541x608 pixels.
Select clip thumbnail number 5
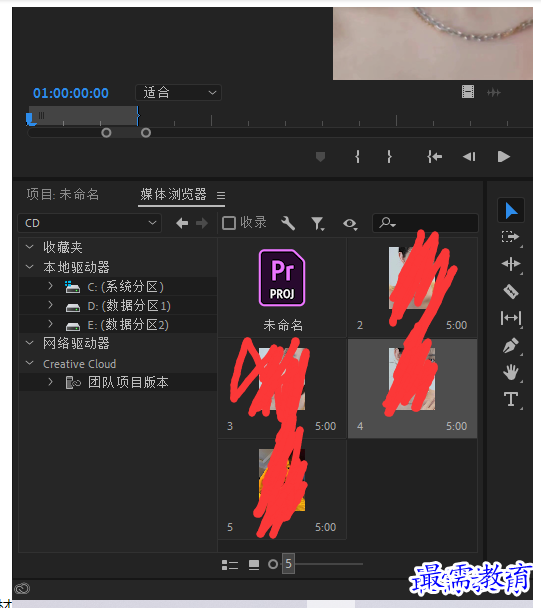282,489
